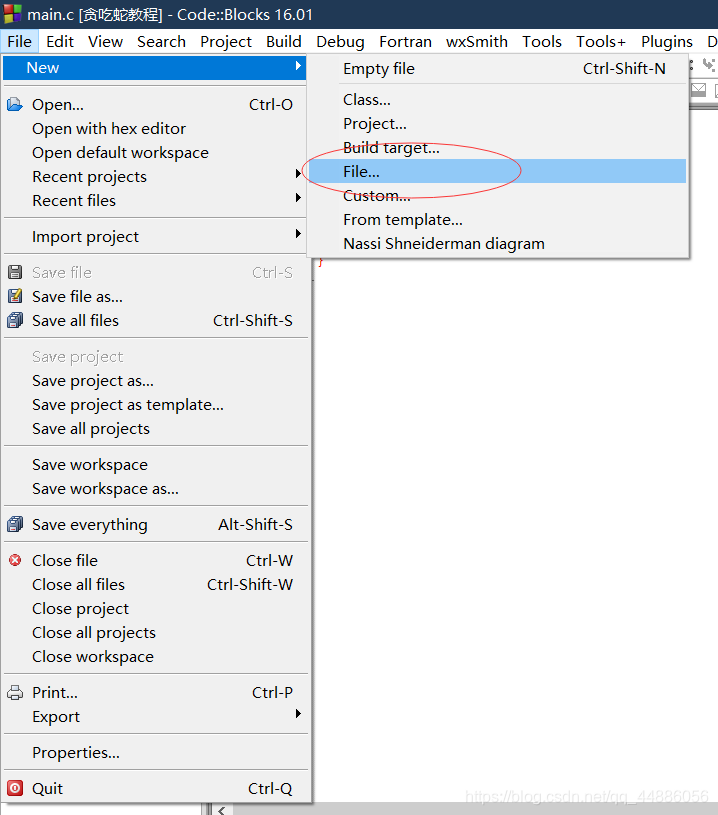Select Close project entry

click(154, 608)
